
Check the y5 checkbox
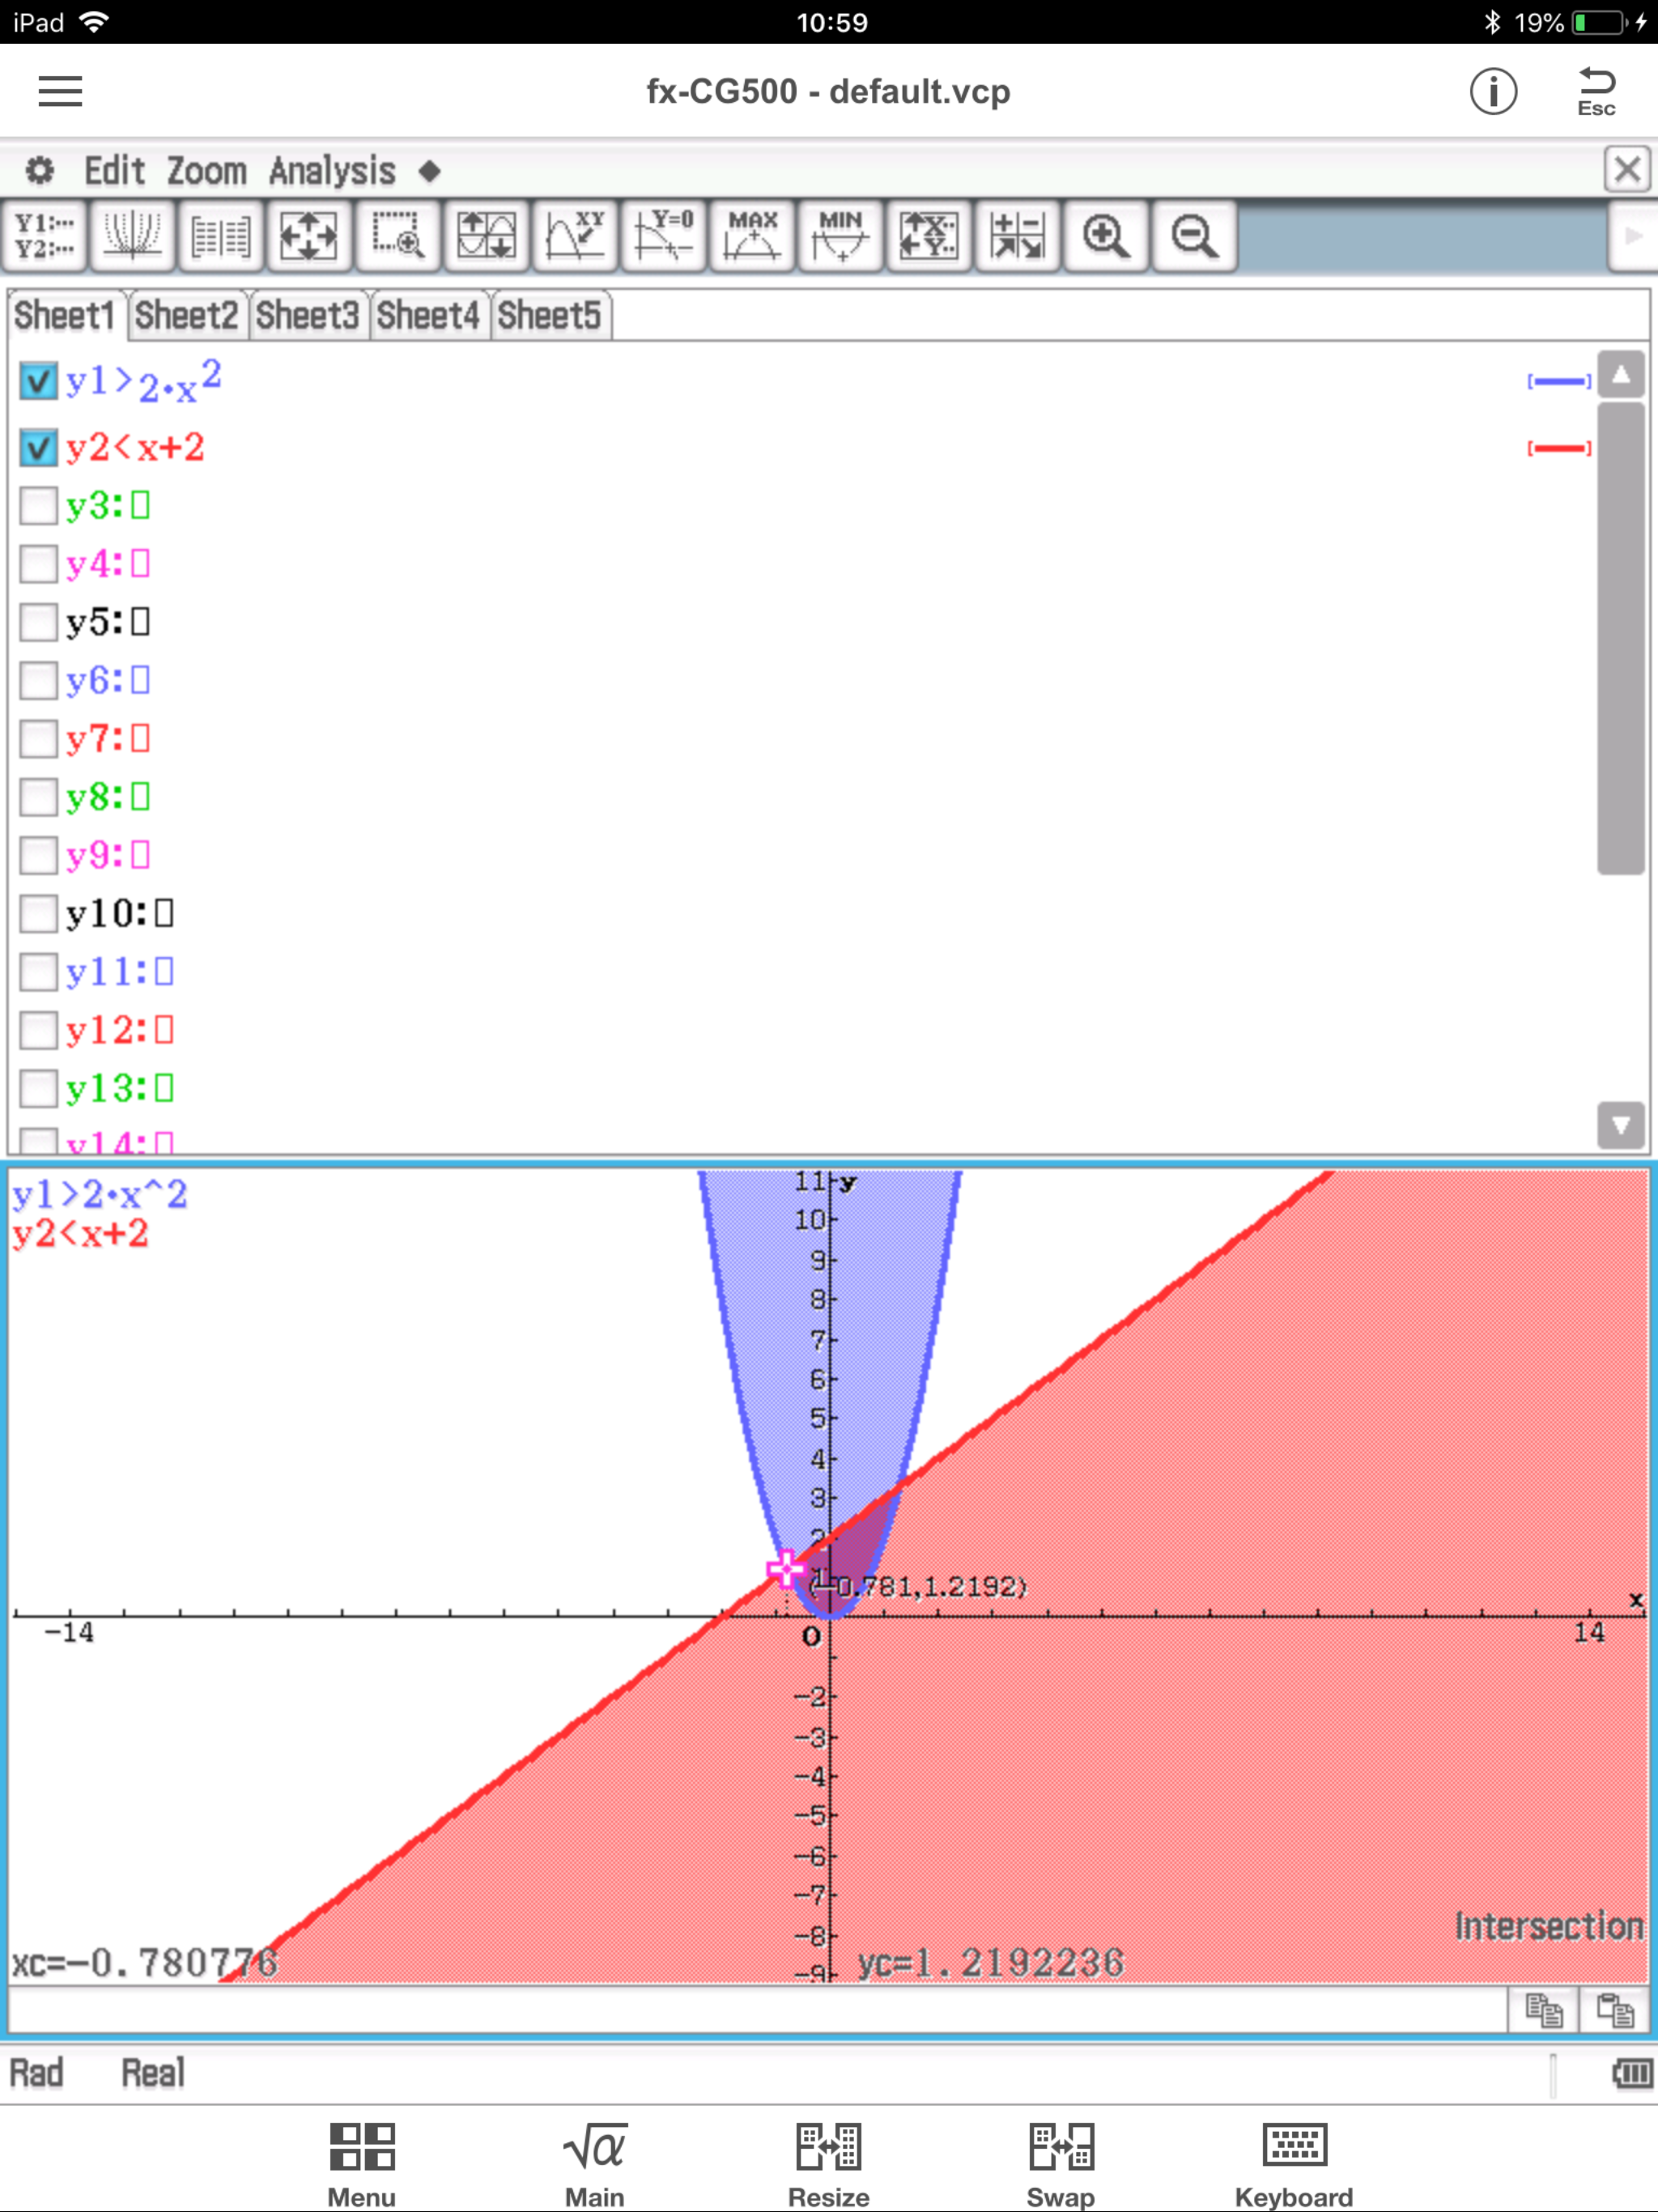tap(38, 622)
